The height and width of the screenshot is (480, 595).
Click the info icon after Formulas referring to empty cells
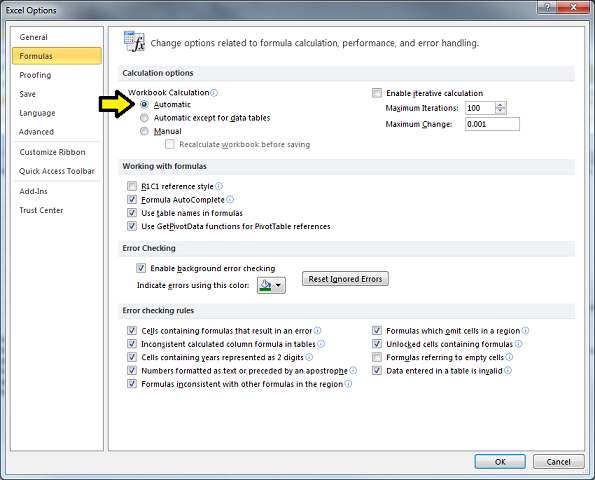coord(509,357)
